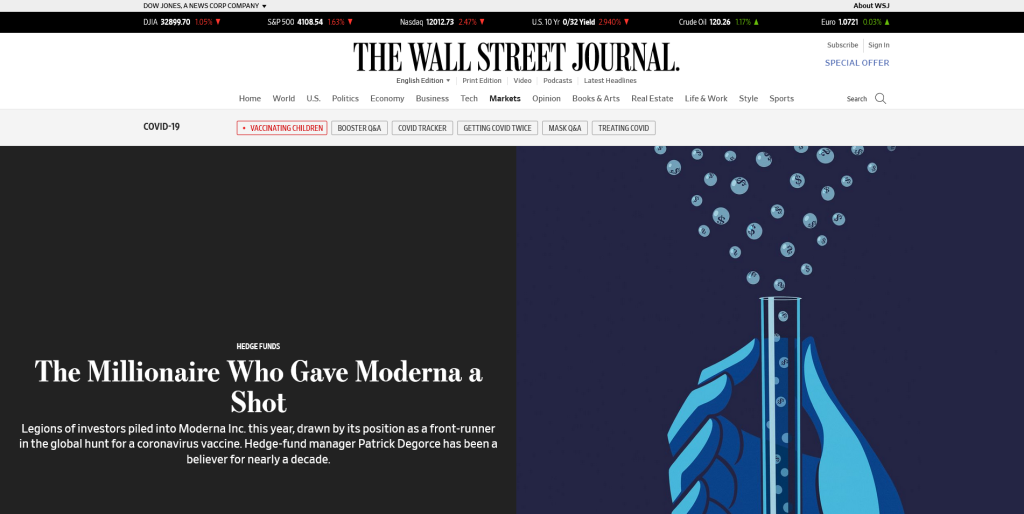1024x514 pixels.
Task: Click the COVID-19 heading
Action: [161, 127]
